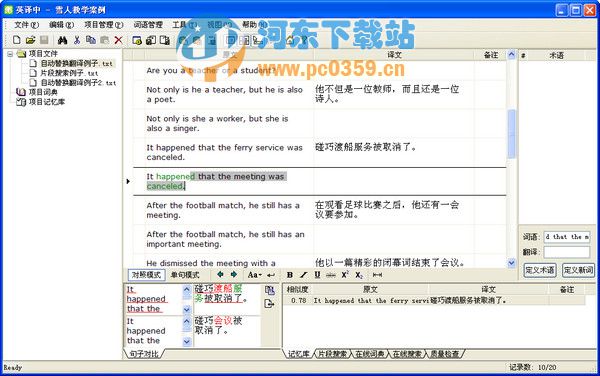The width and height of the screenshot is (600, 376).
Task: Click the scissors Cut icon
Action: tap(77, 40)
